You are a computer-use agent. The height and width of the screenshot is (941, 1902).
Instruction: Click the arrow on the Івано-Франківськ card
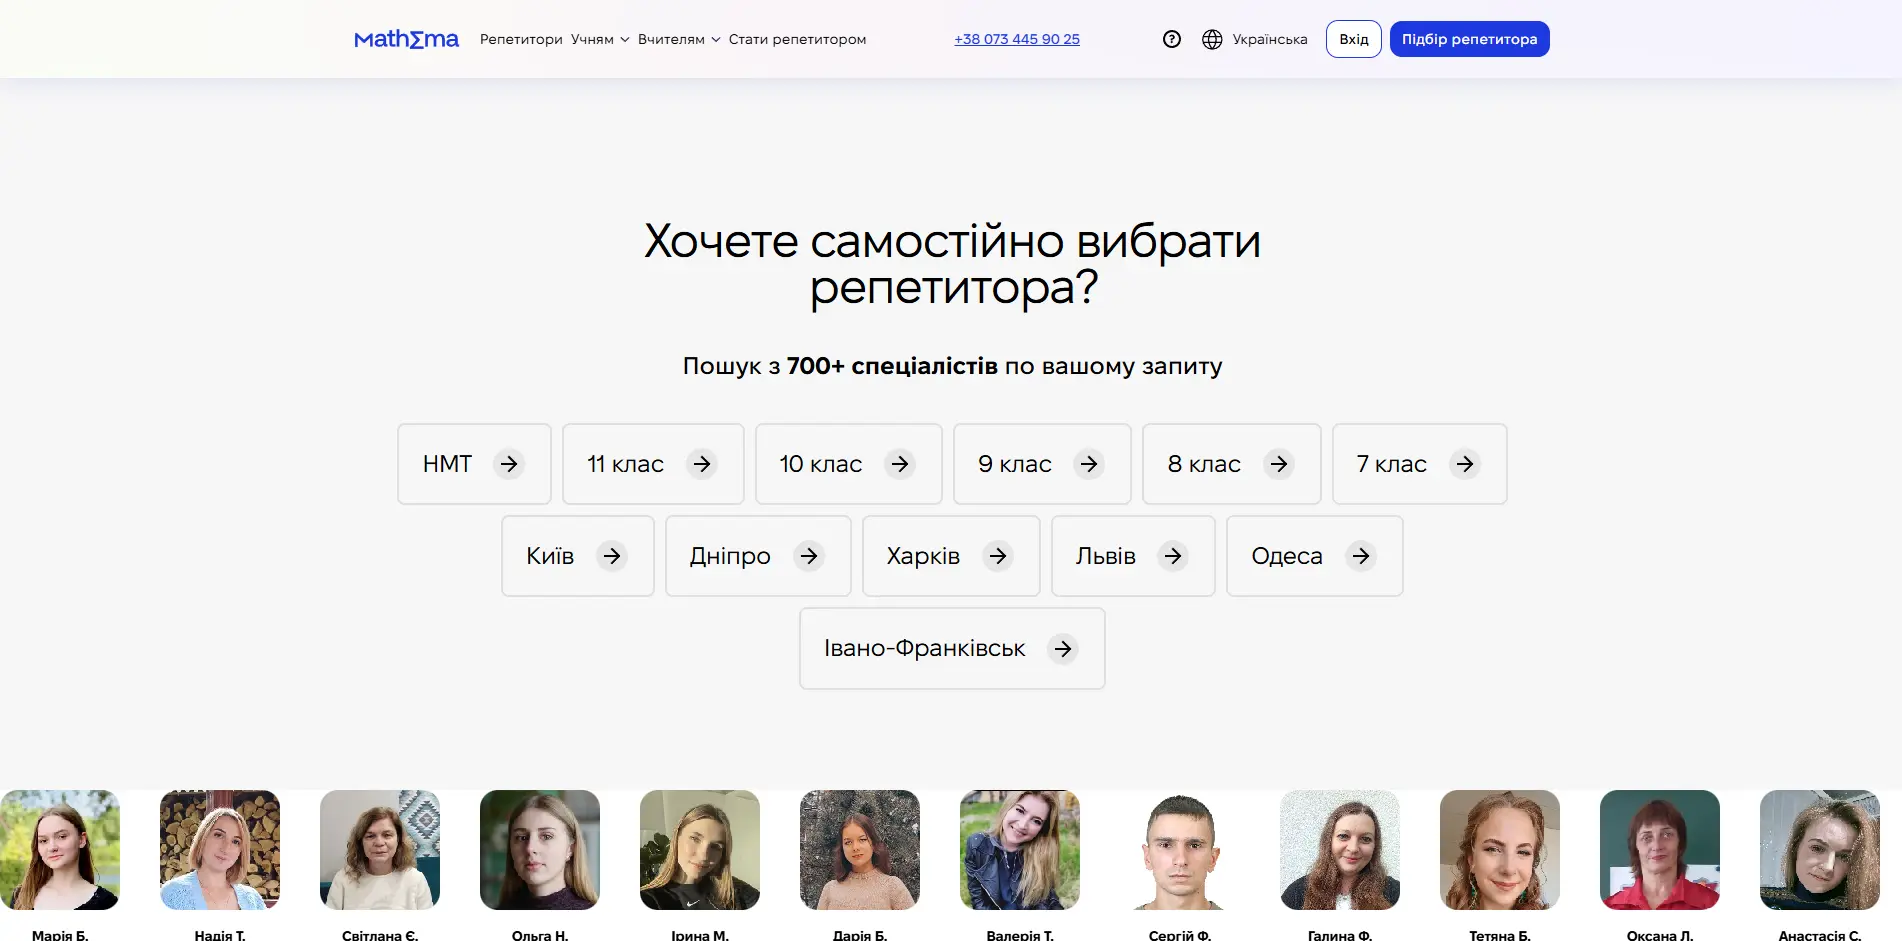[x=1064, y=648]
